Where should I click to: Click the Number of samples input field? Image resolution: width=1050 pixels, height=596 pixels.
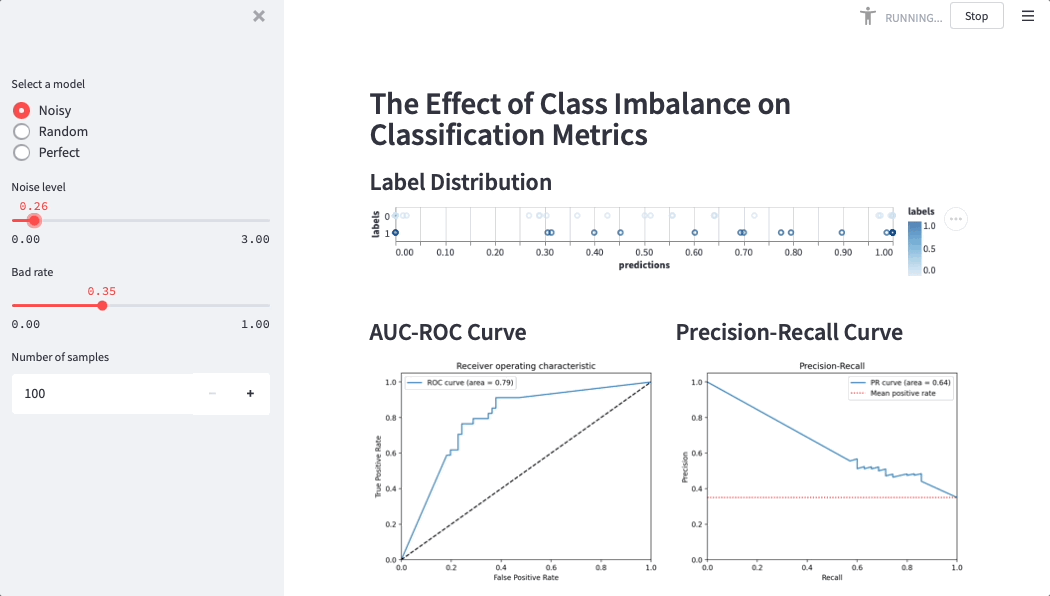point(100,394)
